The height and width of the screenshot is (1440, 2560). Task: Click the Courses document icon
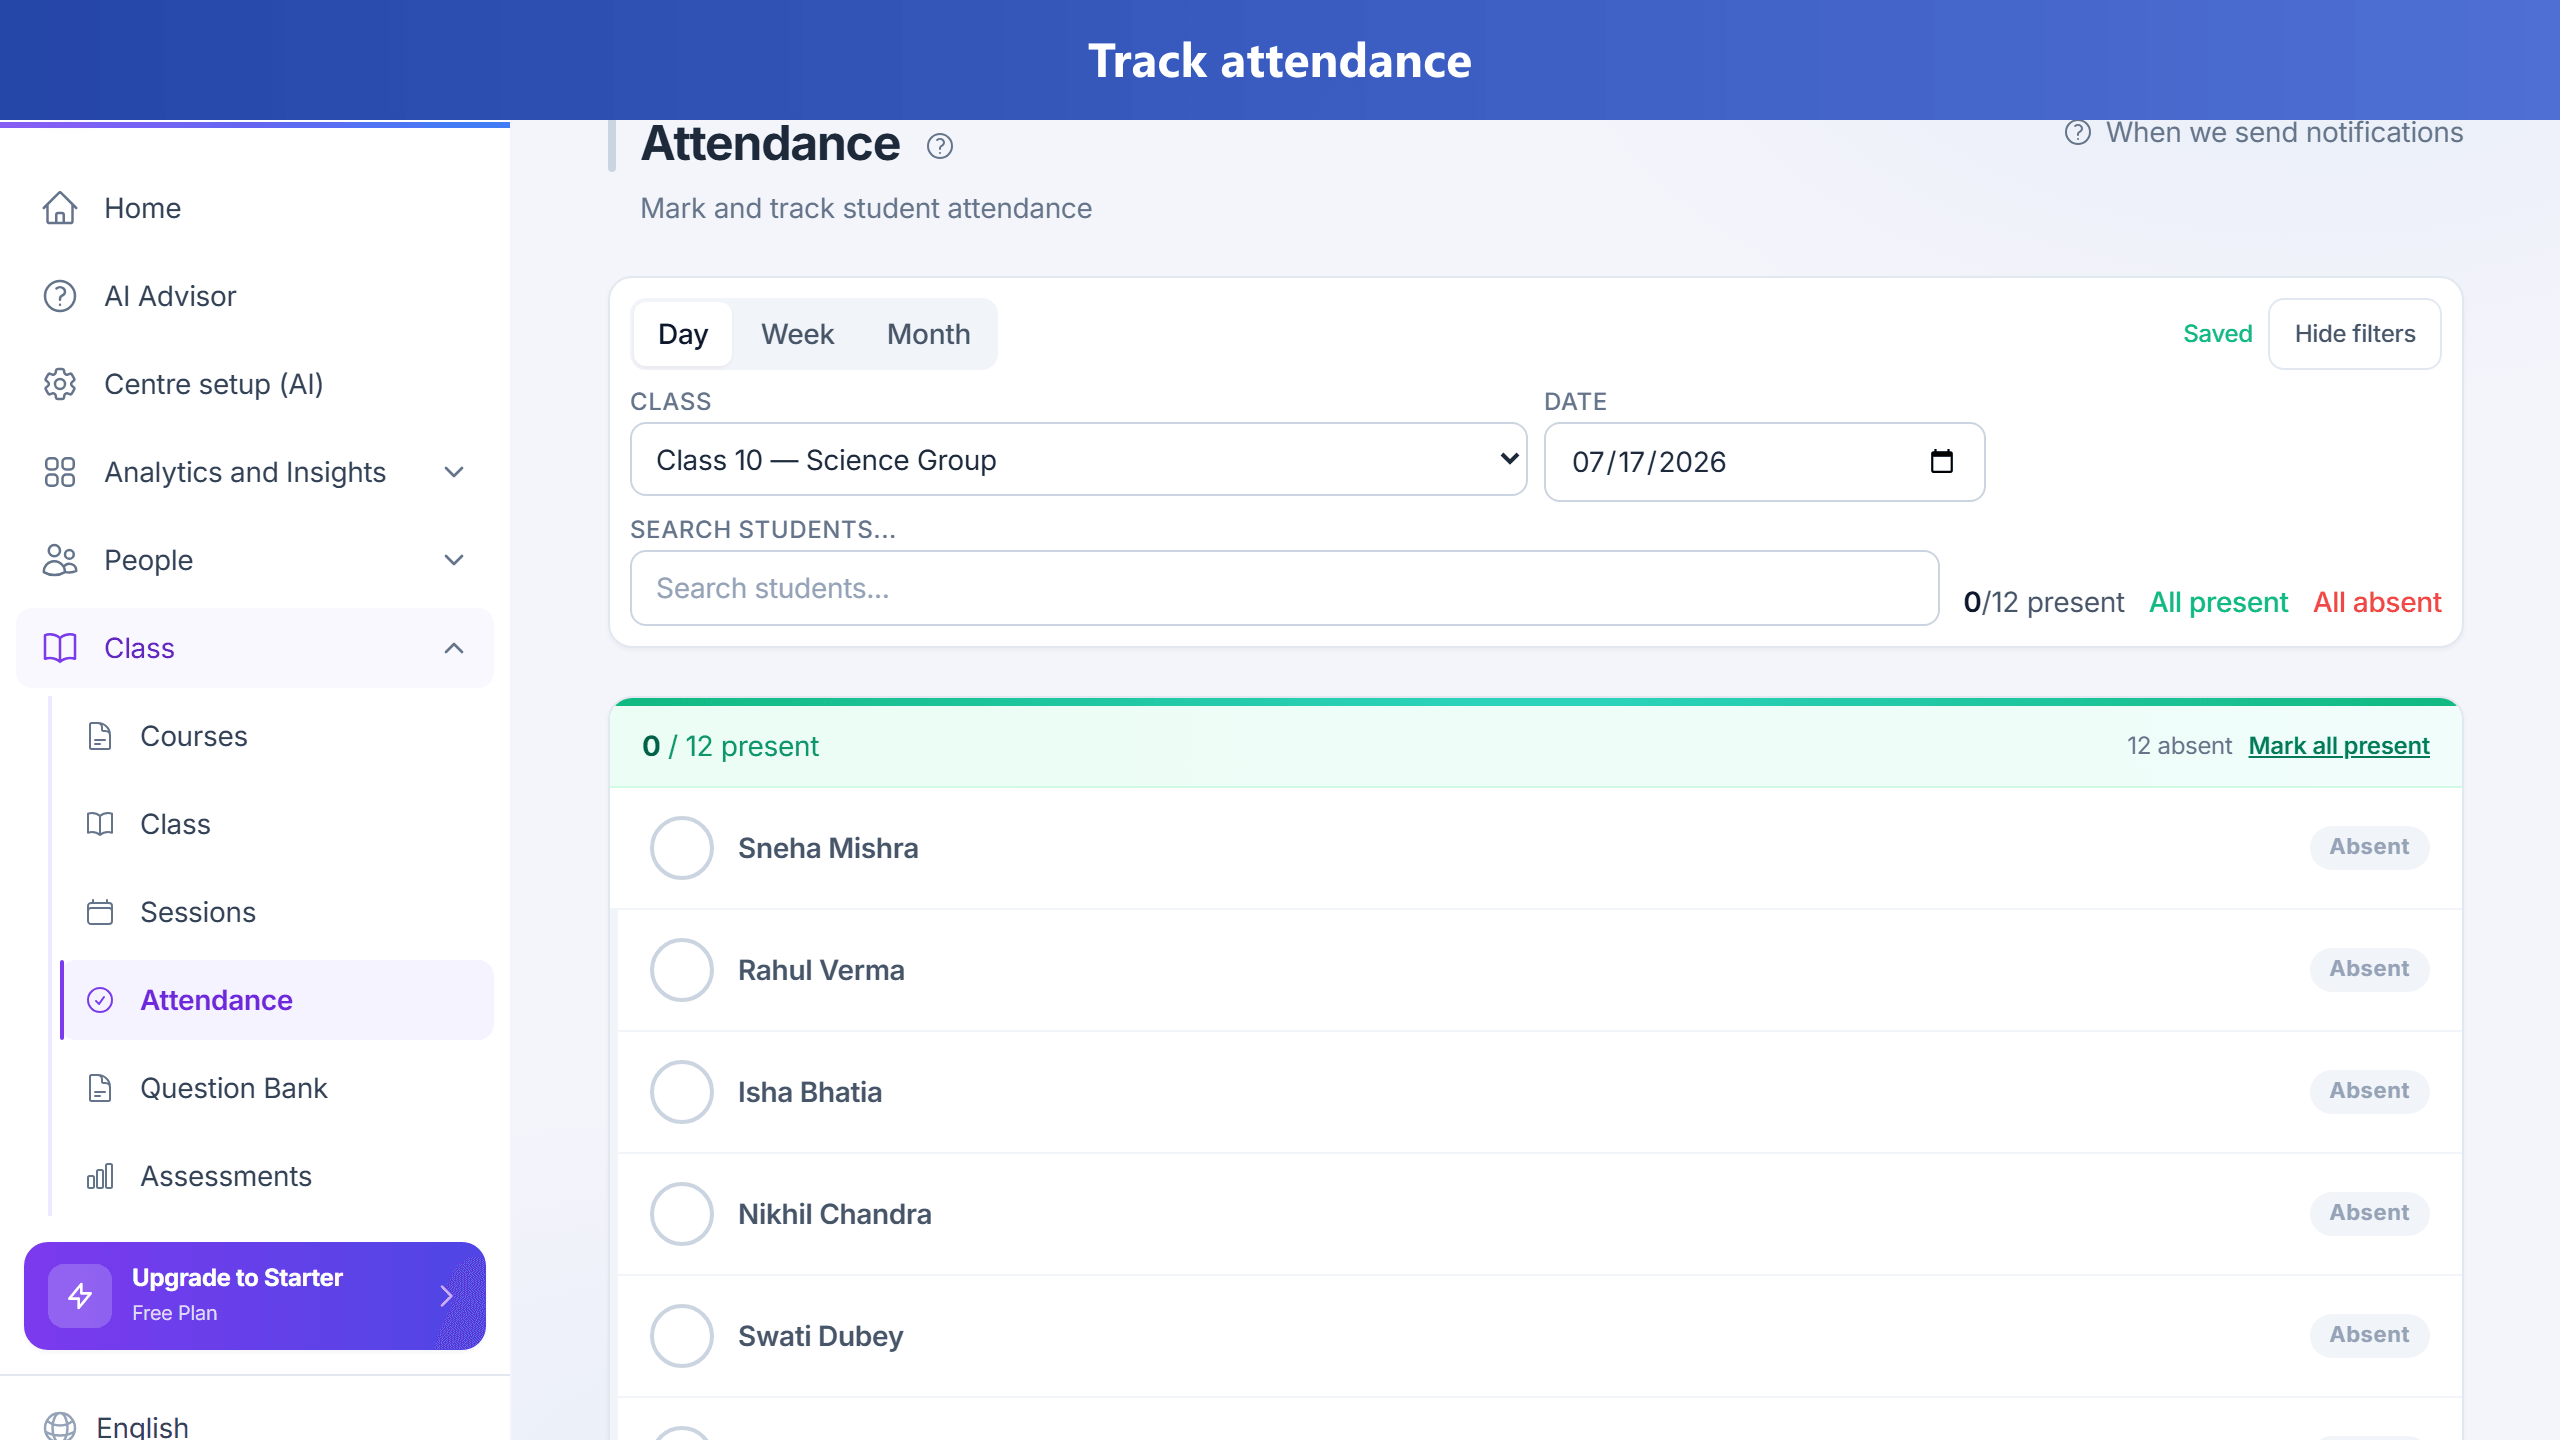[100, 736]
